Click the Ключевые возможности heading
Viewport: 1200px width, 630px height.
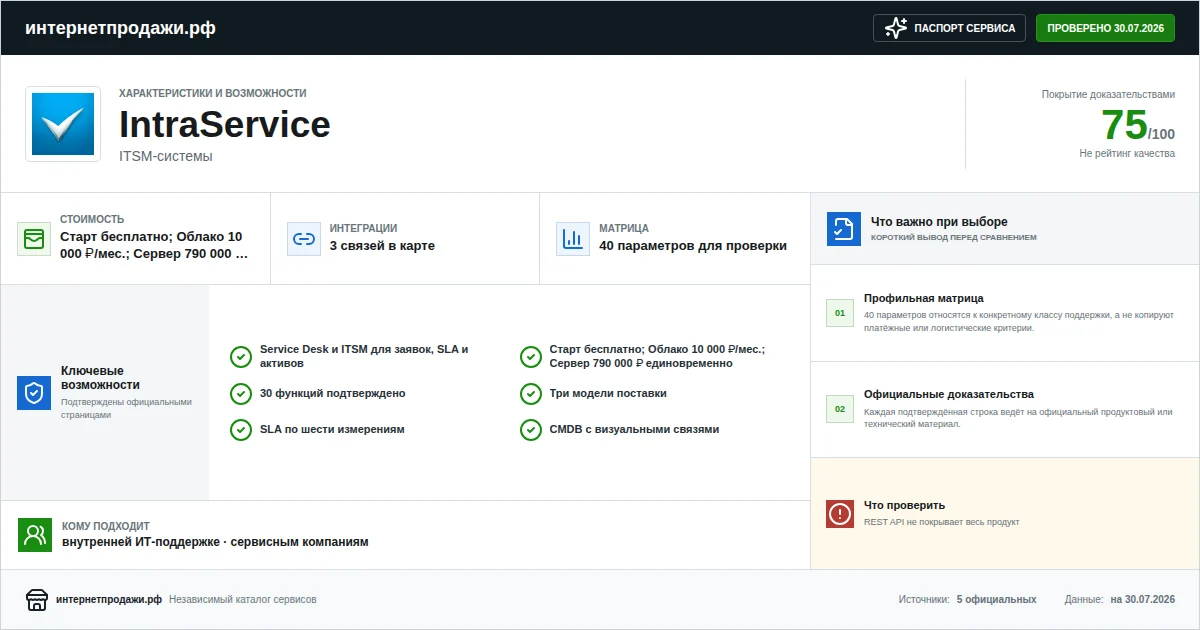point(100,377)
